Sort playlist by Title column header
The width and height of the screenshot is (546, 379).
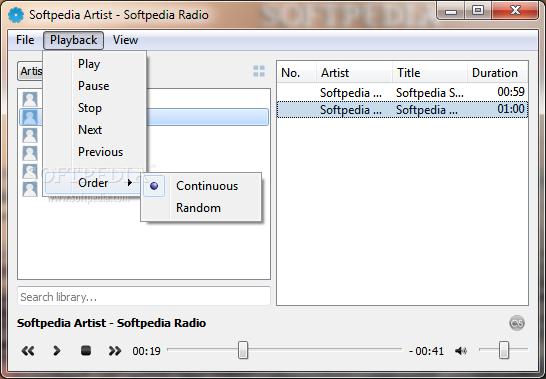[430, 72]
